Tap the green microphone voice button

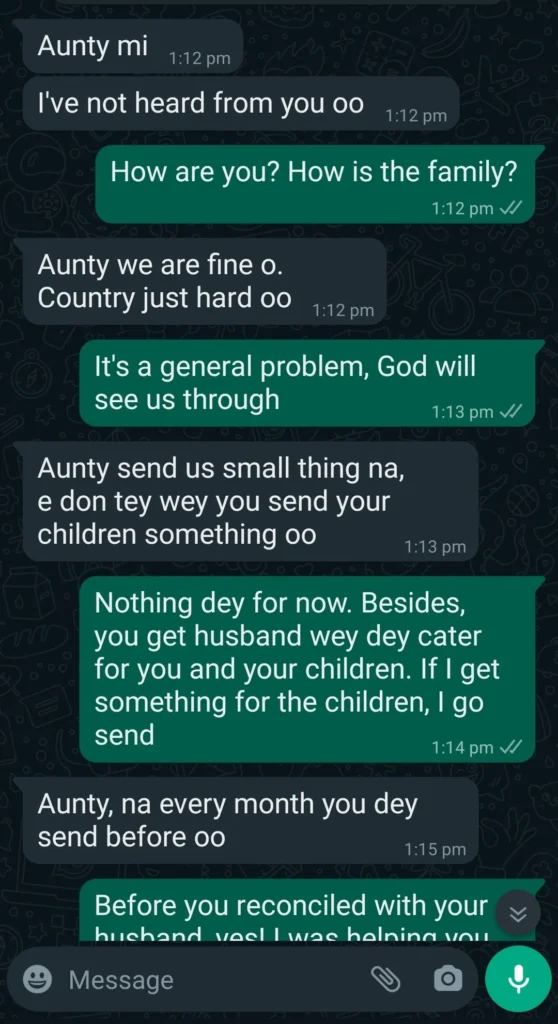pyautogui.click(x=519, y=978)
